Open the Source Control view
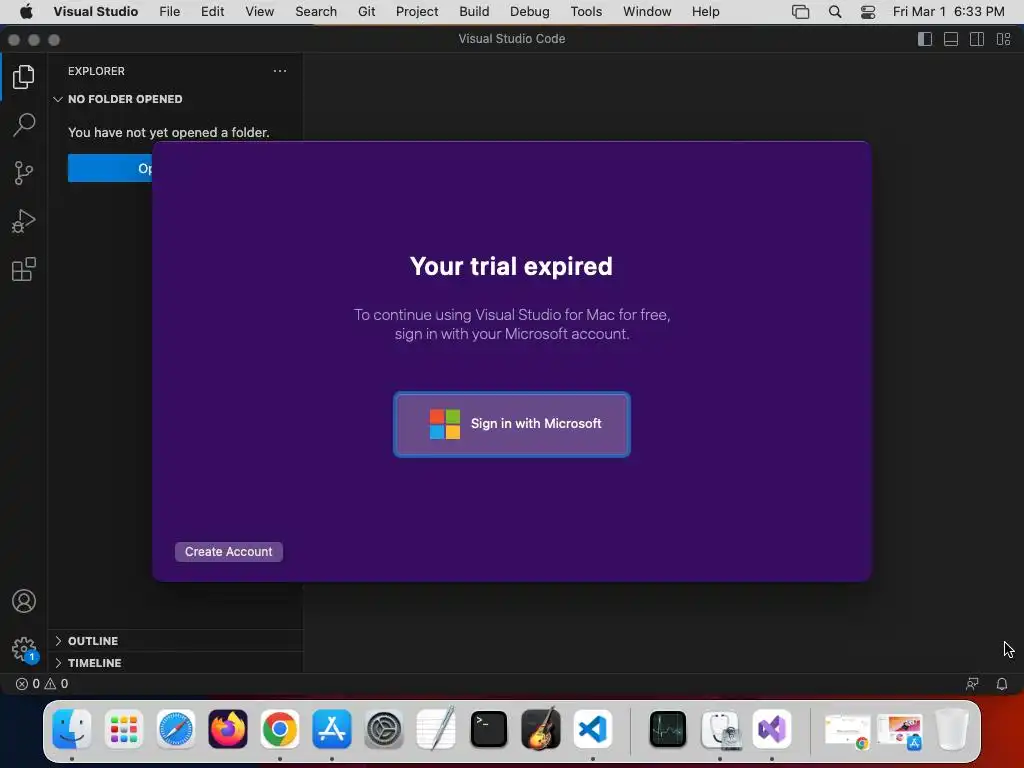The height and width of the screenshot is (768, 1024). coord(24,173)
